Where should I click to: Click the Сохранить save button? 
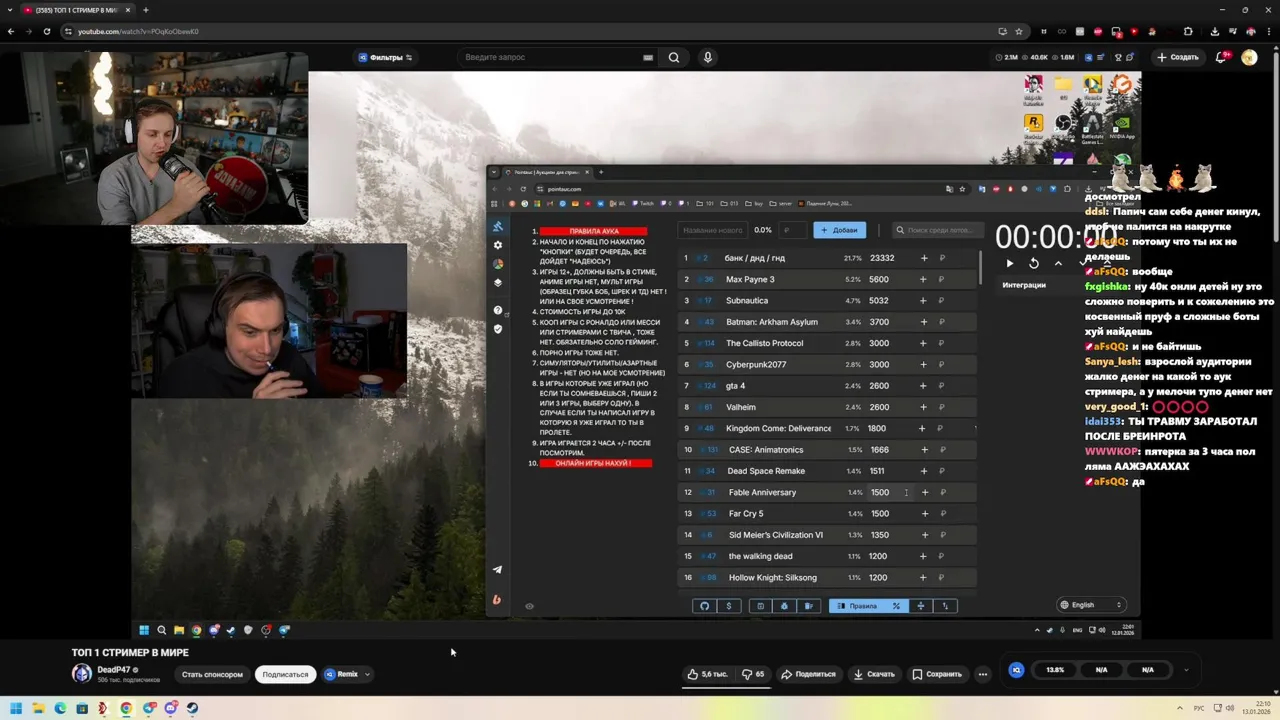937,674
